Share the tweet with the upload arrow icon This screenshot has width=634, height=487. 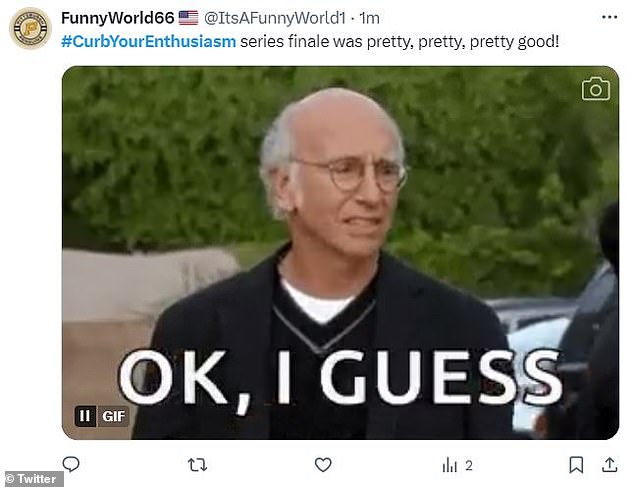[x=609, y=465]
